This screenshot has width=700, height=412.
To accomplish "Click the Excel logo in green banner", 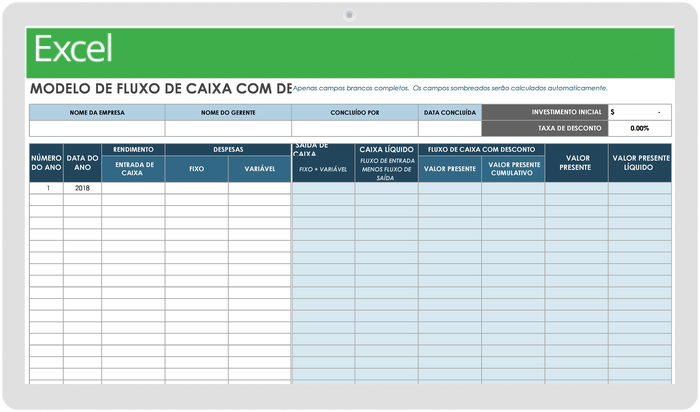I will pyautogui.click(x=73, y=49).
